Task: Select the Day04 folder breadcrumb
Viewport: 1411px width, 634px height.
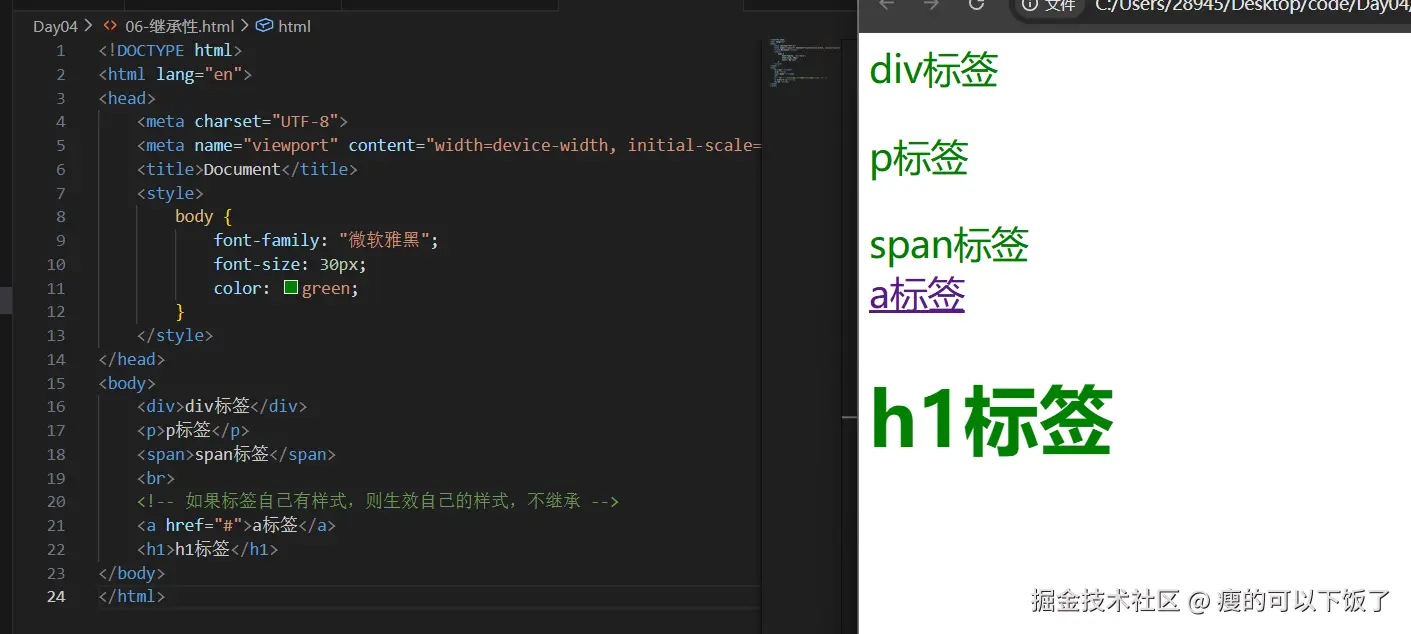Action: point(55,26)
